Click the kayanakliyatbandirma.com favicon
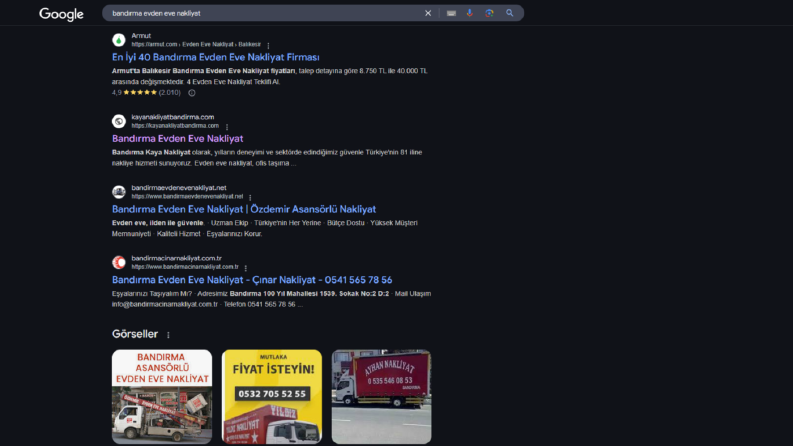Viewport: 793px width, 446px height. pyautogui.click(x=119, y=121)
